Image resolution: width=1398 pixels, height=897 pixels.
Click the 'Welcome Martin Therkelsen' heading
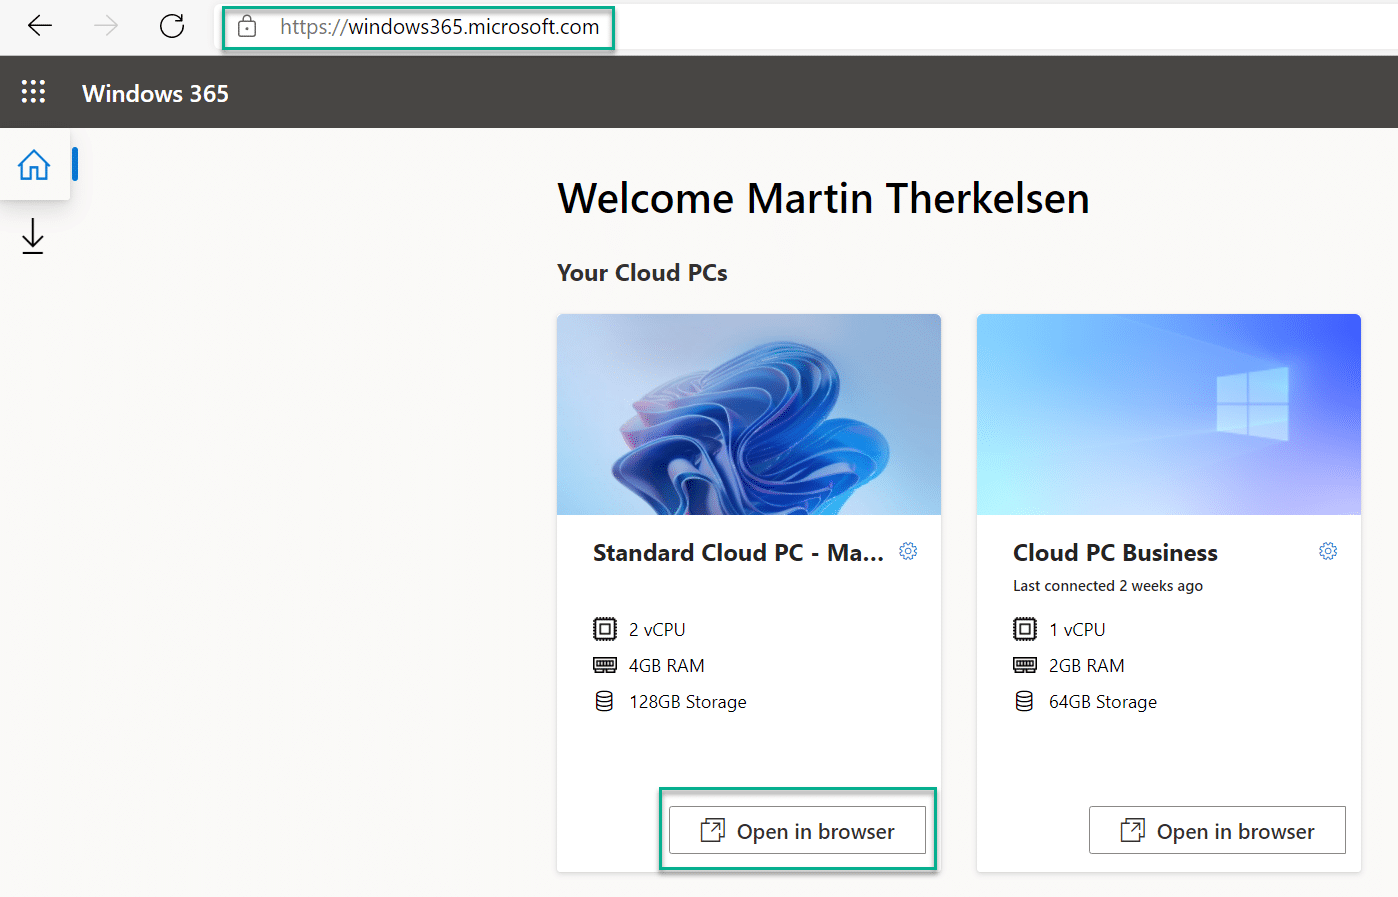click(823, 198)
